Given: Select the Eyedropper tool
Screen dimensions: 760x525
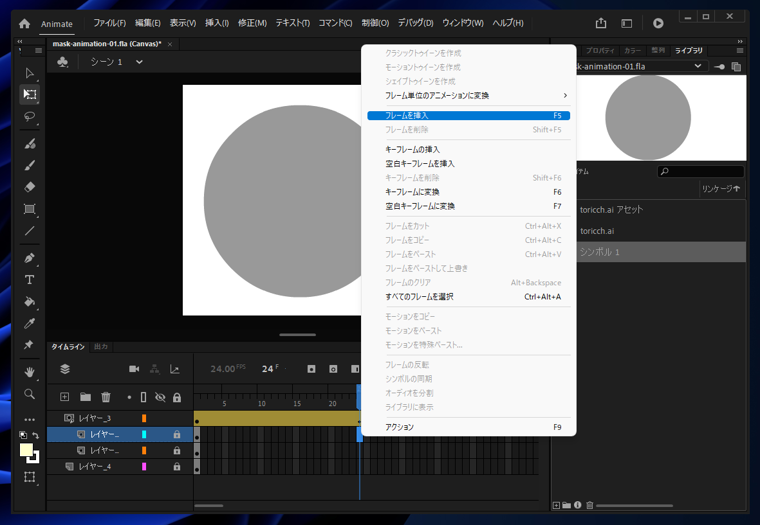Looking at the screenshot, I should [29, 324].
